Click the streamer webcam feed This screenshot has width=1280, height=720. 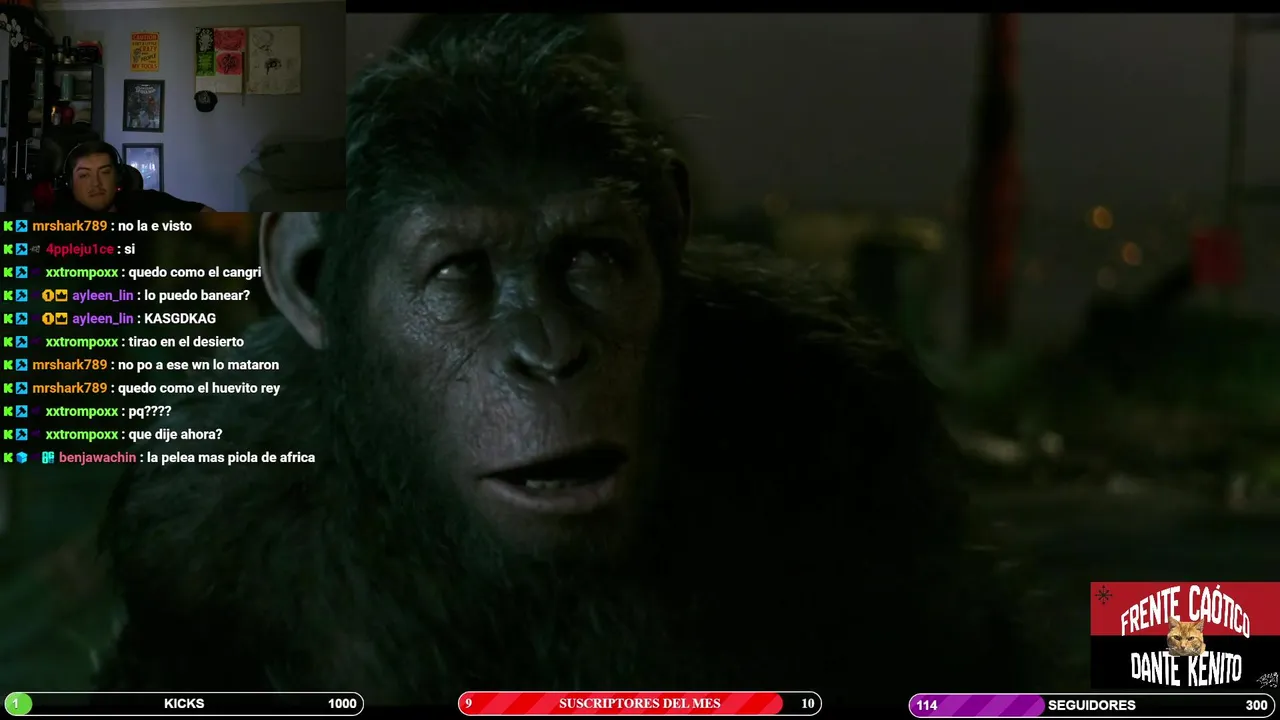(x=172, y=107)
